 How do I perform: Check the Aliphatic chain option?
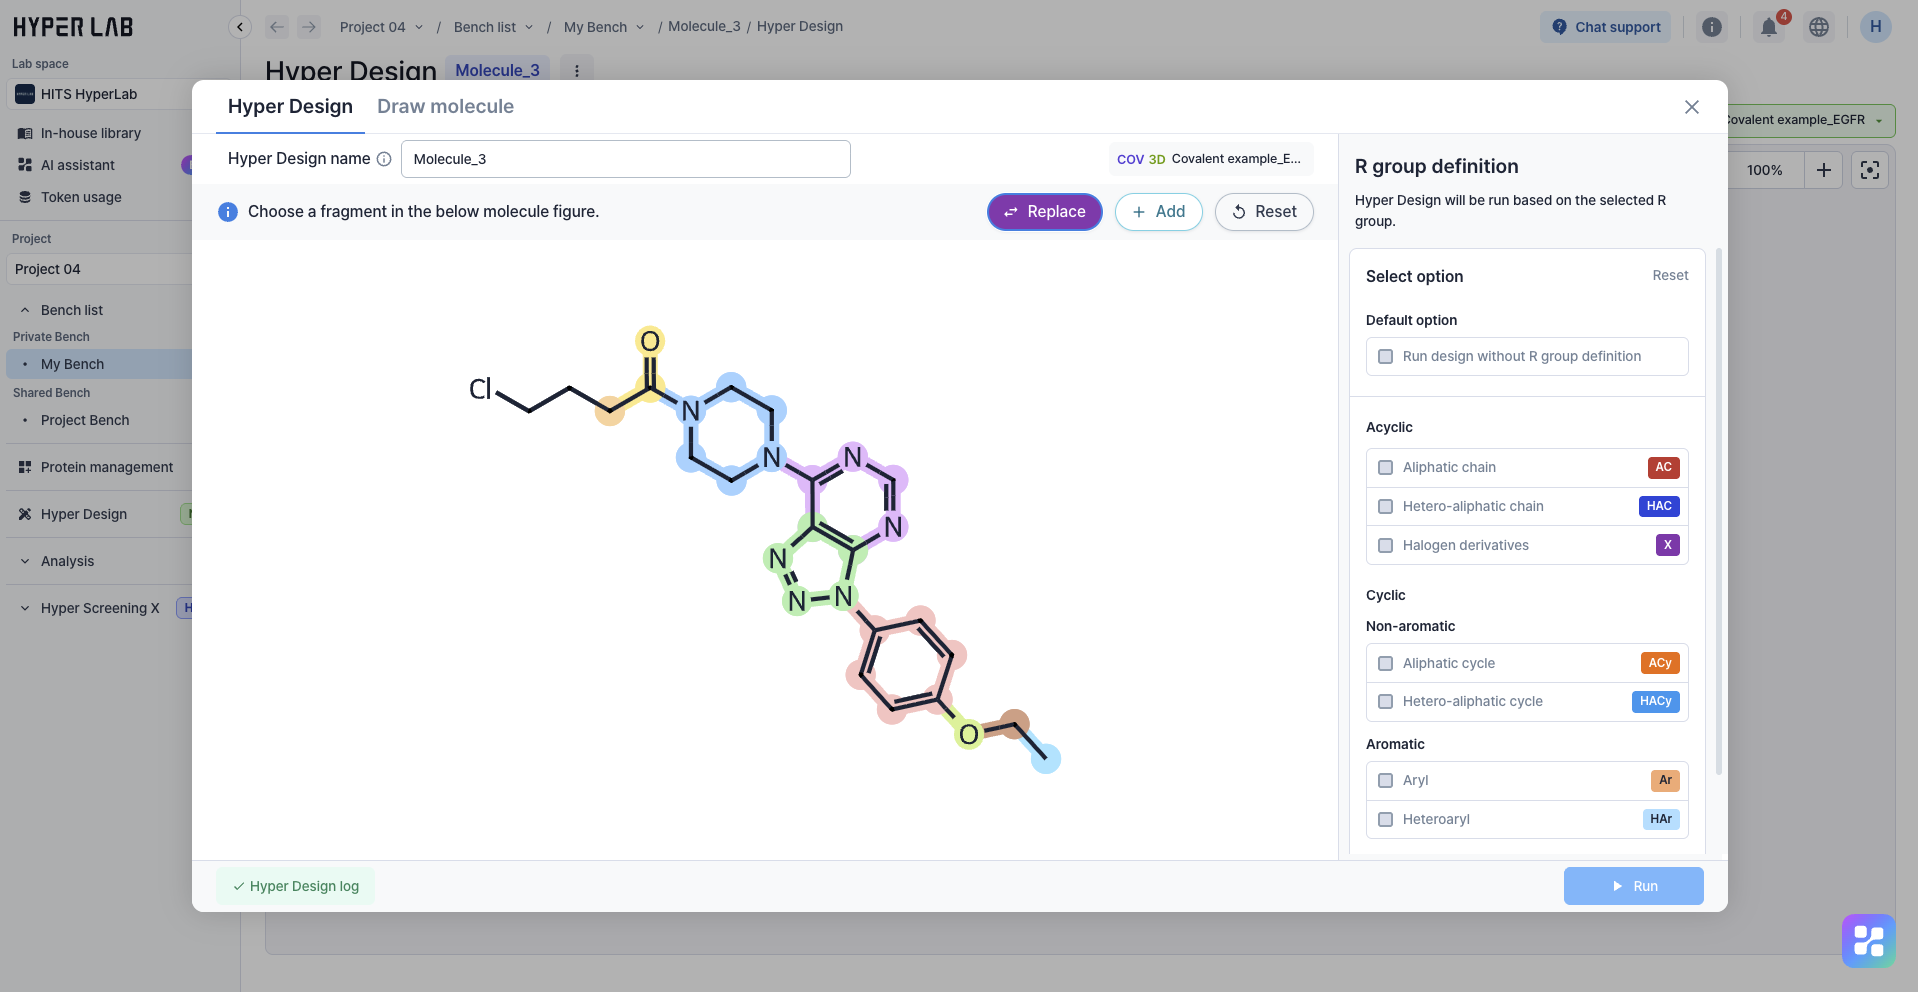pyautogui.click(x=1386, y=468)
